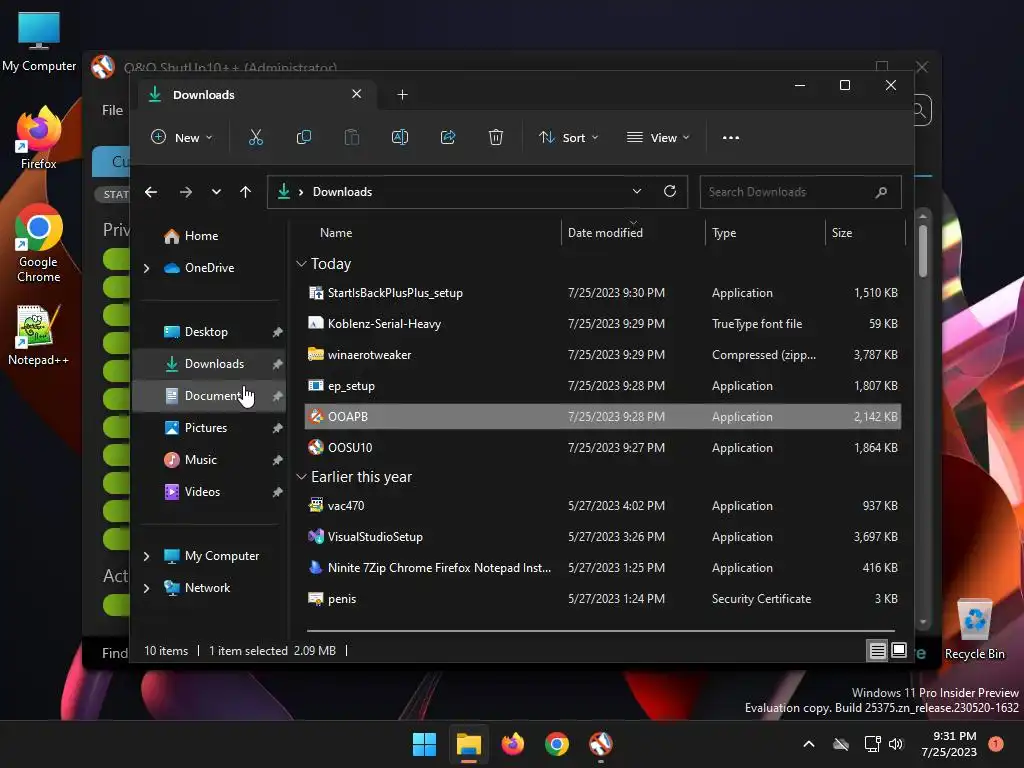
Task: Select winaerotweaker zip file
Action: point(603,355)
